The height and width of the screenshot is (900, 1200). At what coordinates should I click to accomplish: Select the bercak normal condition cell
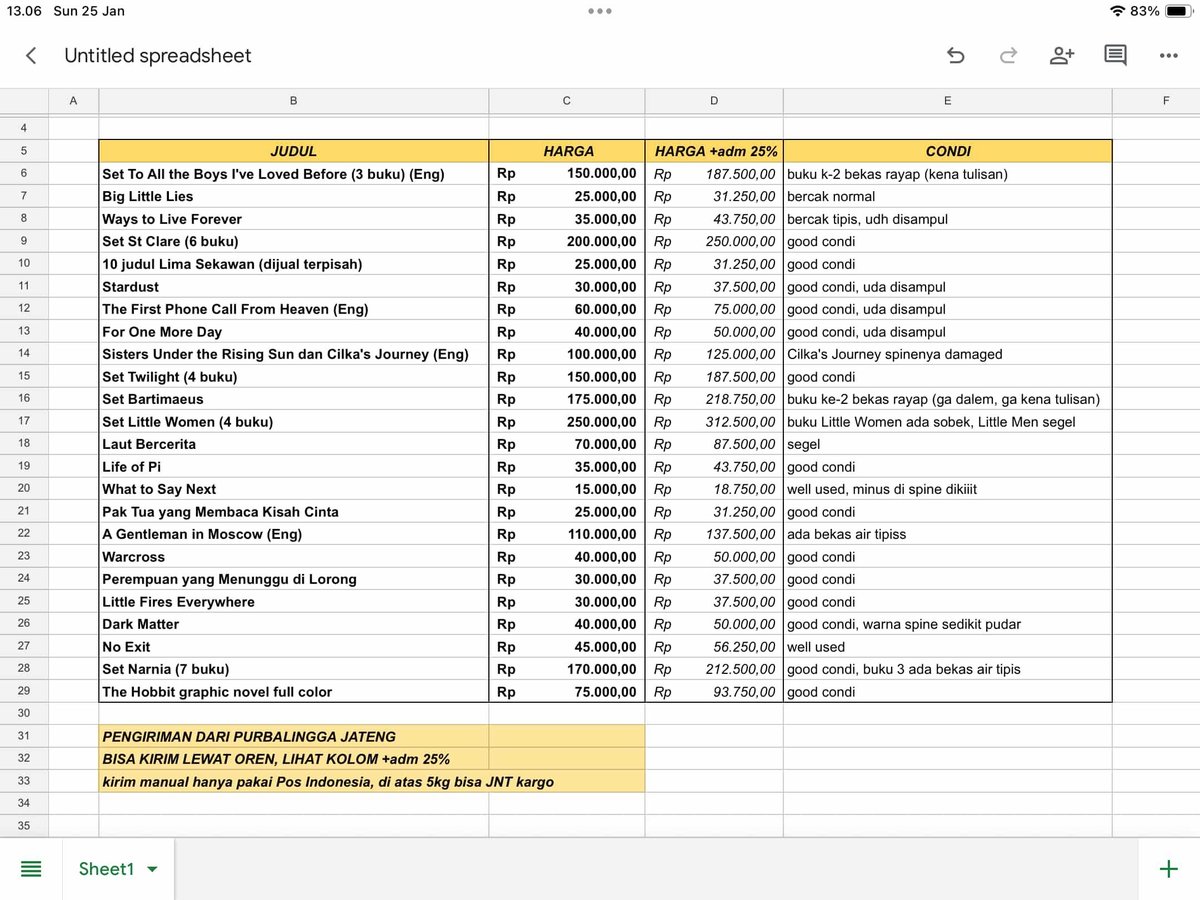click(947, 197)
